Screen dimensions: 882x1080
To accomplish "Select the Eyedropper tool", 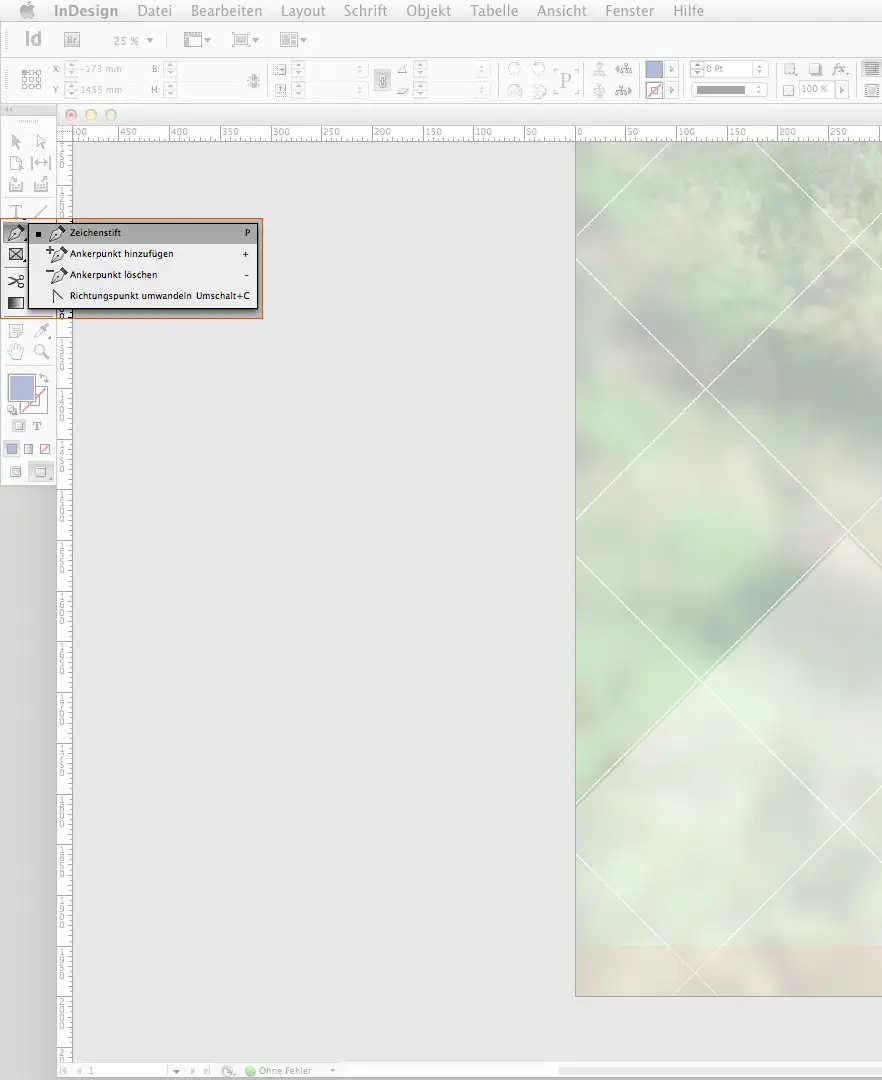I will point(41,331).
